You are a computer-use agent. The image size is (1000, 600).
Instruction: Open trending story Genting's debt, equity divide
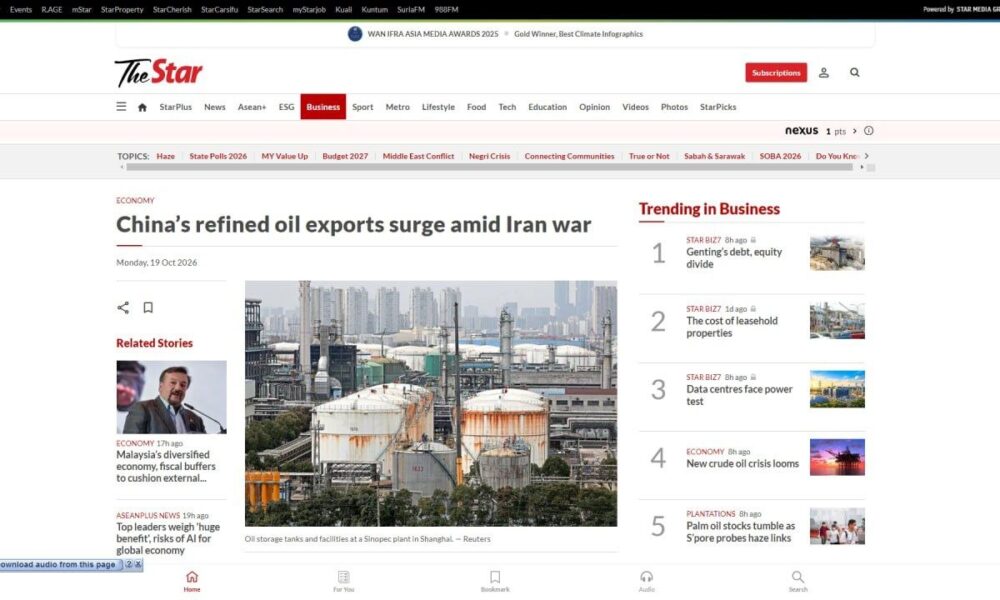click(x=734, y=258)
